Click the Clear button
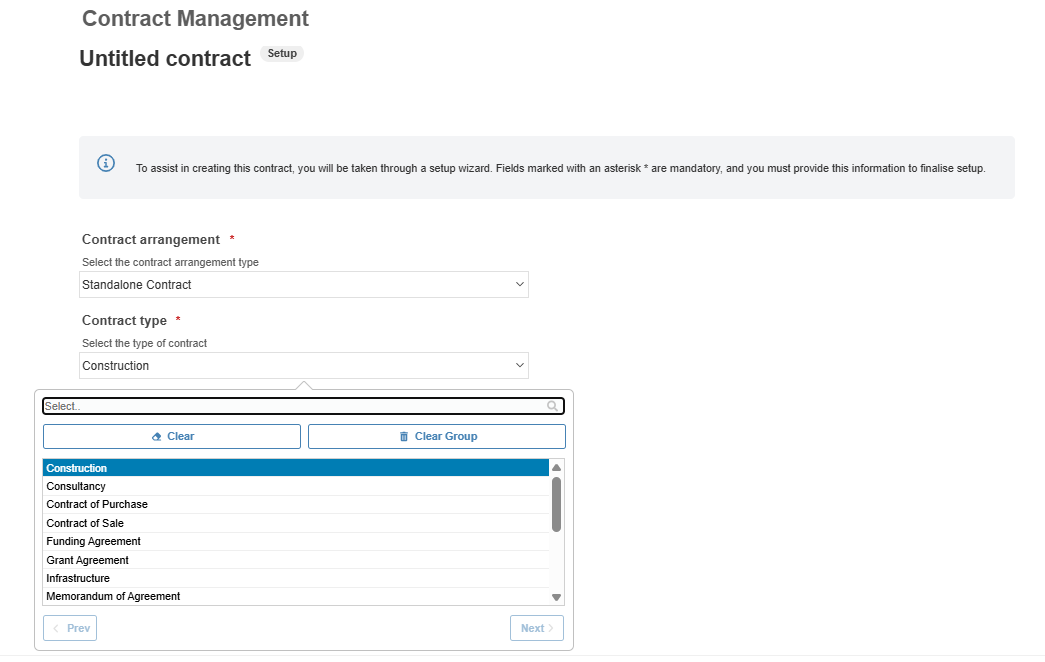This screenshot has height=662, width=1045. pyautogui.click(x=172, y=437)
